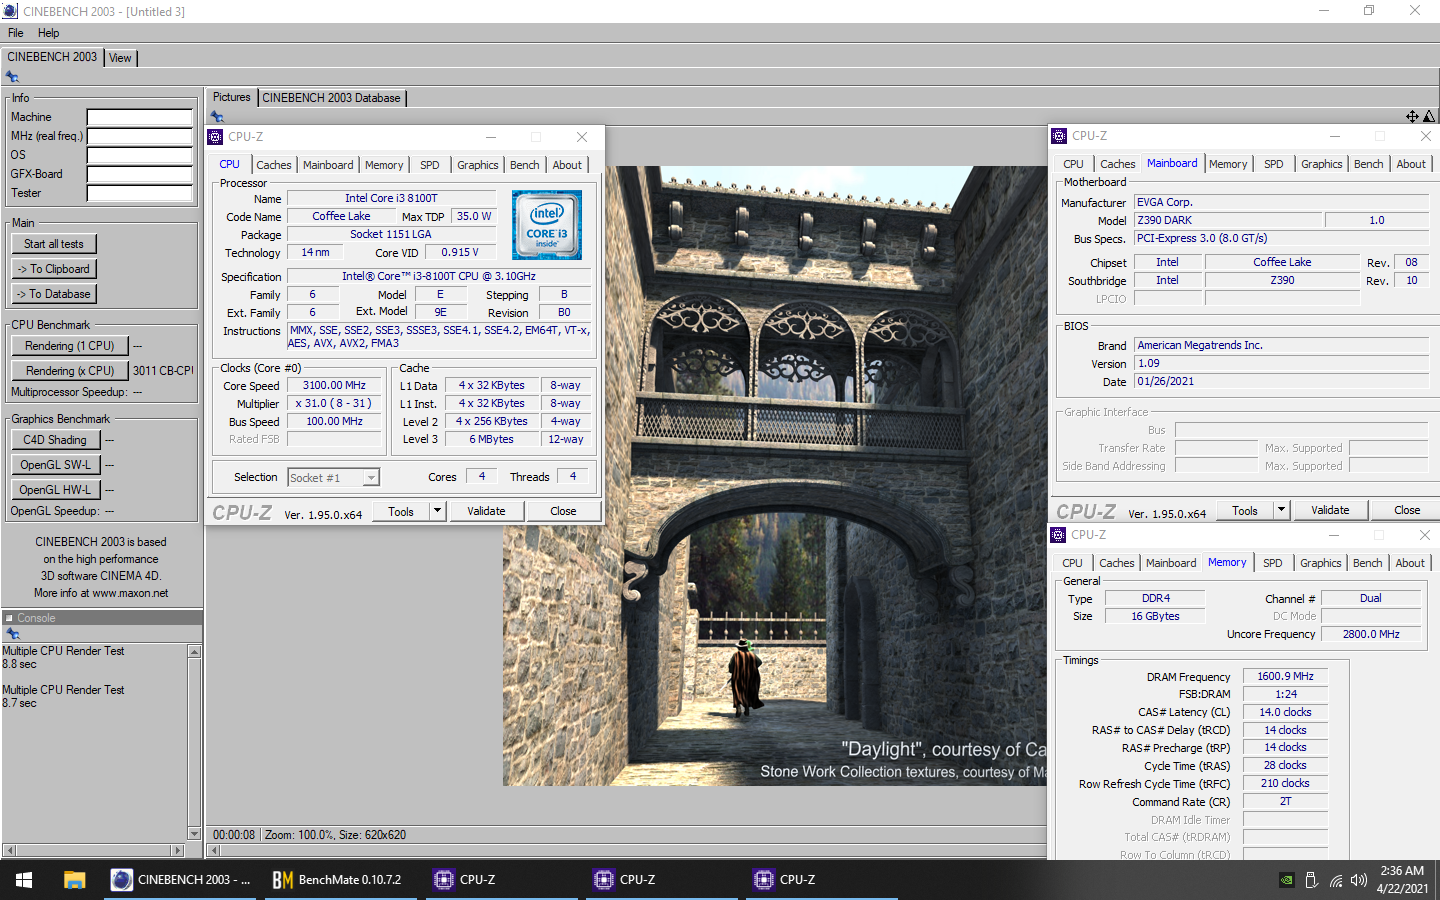The height and width of the screenshot is (900, 1440).
Task: Open the Tools dropdown arrow in CPU-Z Mainboard window
Action: [1281, 510]
